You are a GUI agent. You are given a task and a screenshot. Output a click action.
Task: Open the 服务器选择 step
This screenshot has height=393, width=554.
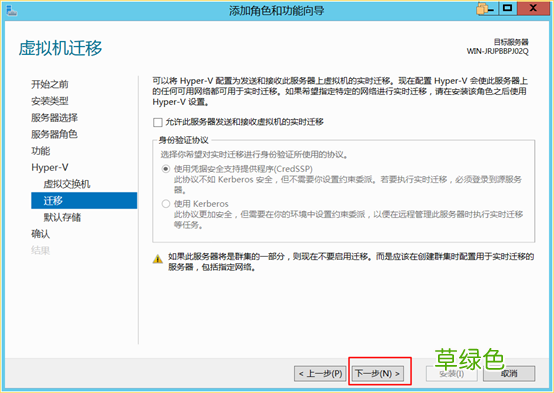coord(54,118)
